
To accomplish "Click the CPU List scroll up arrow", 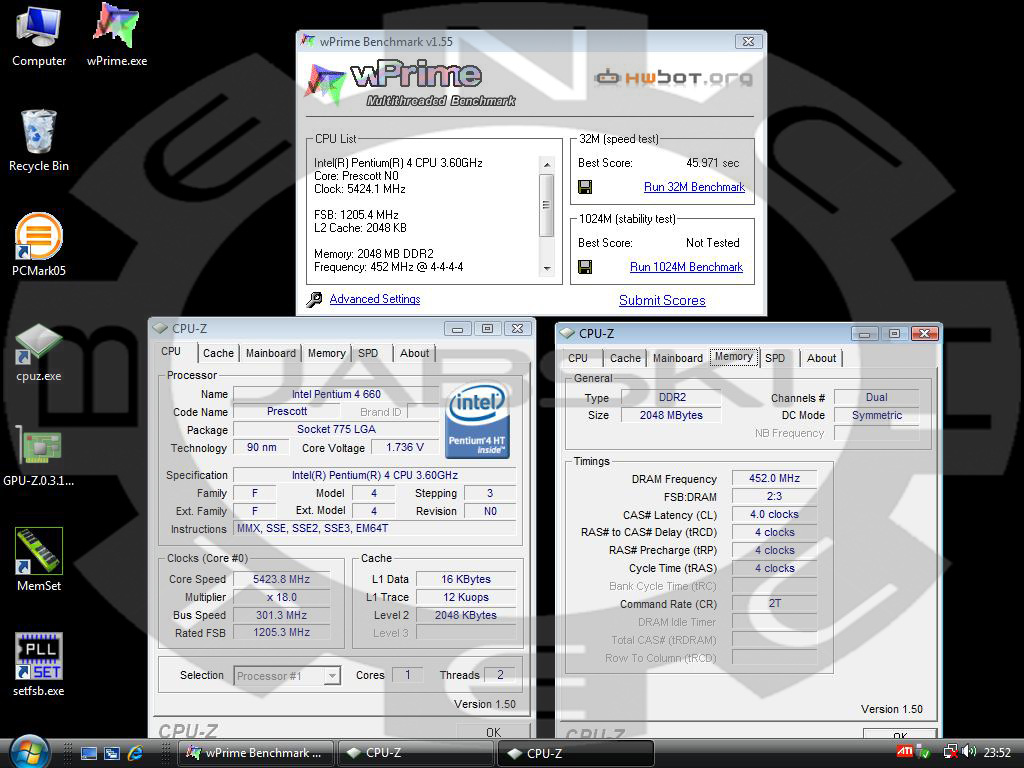I will point(547,165).
